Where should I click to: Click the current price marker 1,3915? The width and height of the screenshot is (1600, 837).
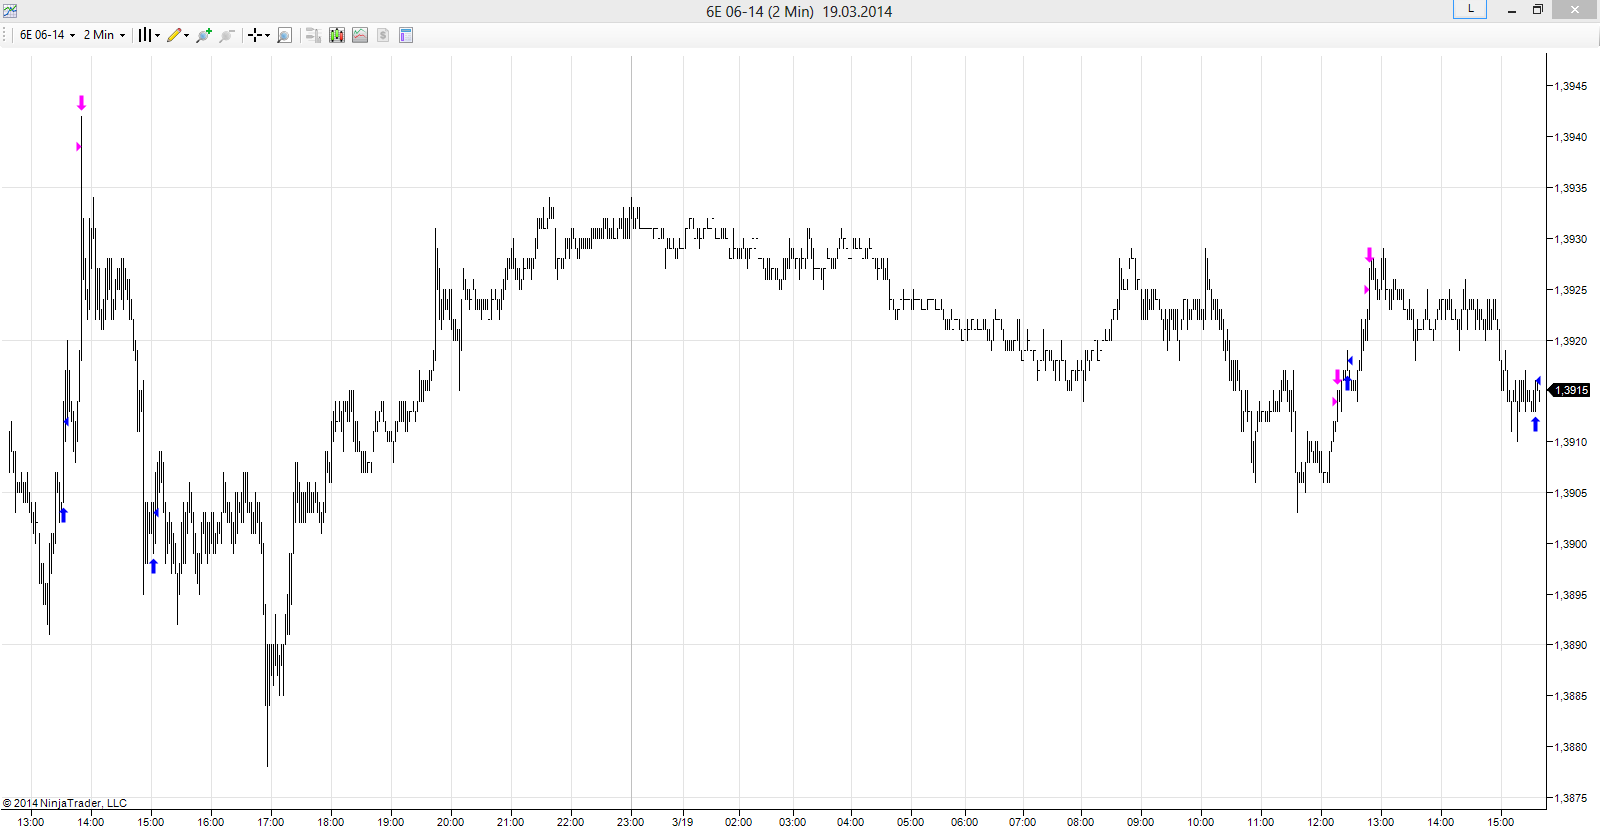coord(1570,390)
